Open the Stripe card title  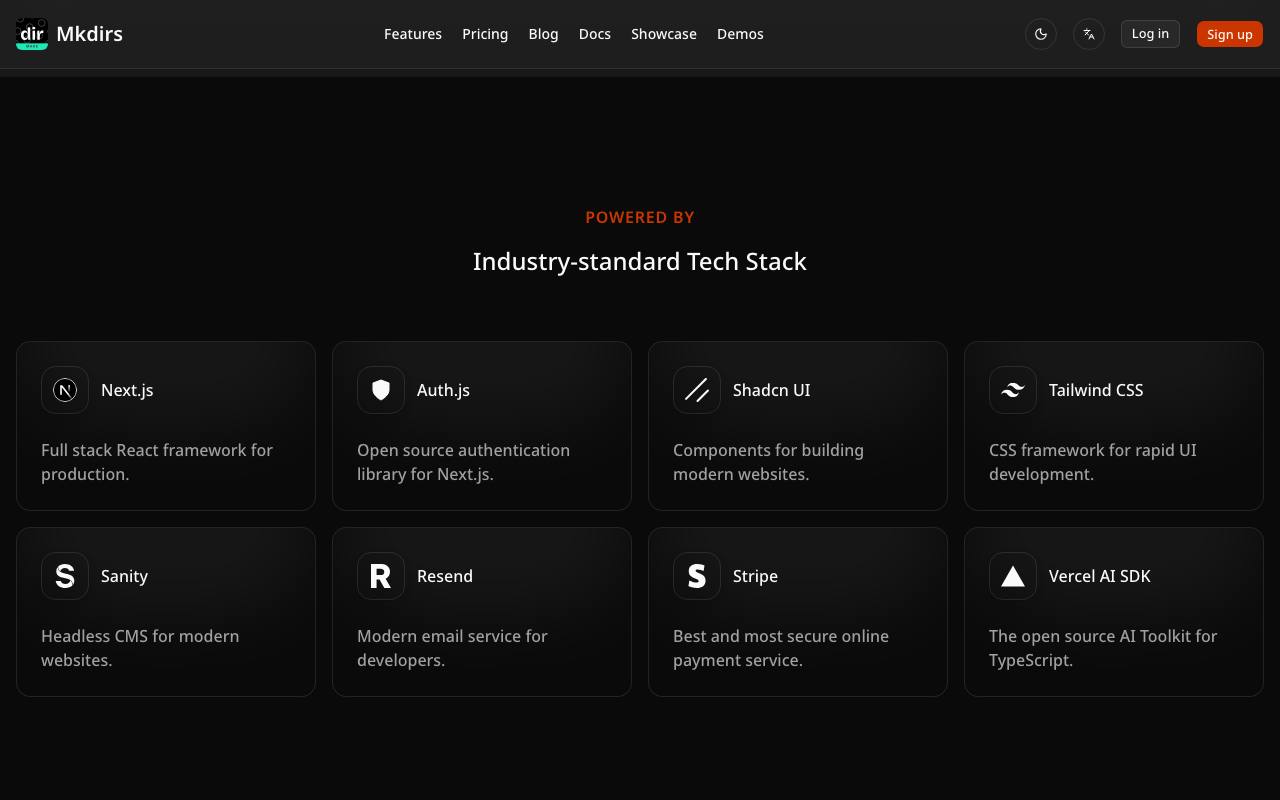755,576
